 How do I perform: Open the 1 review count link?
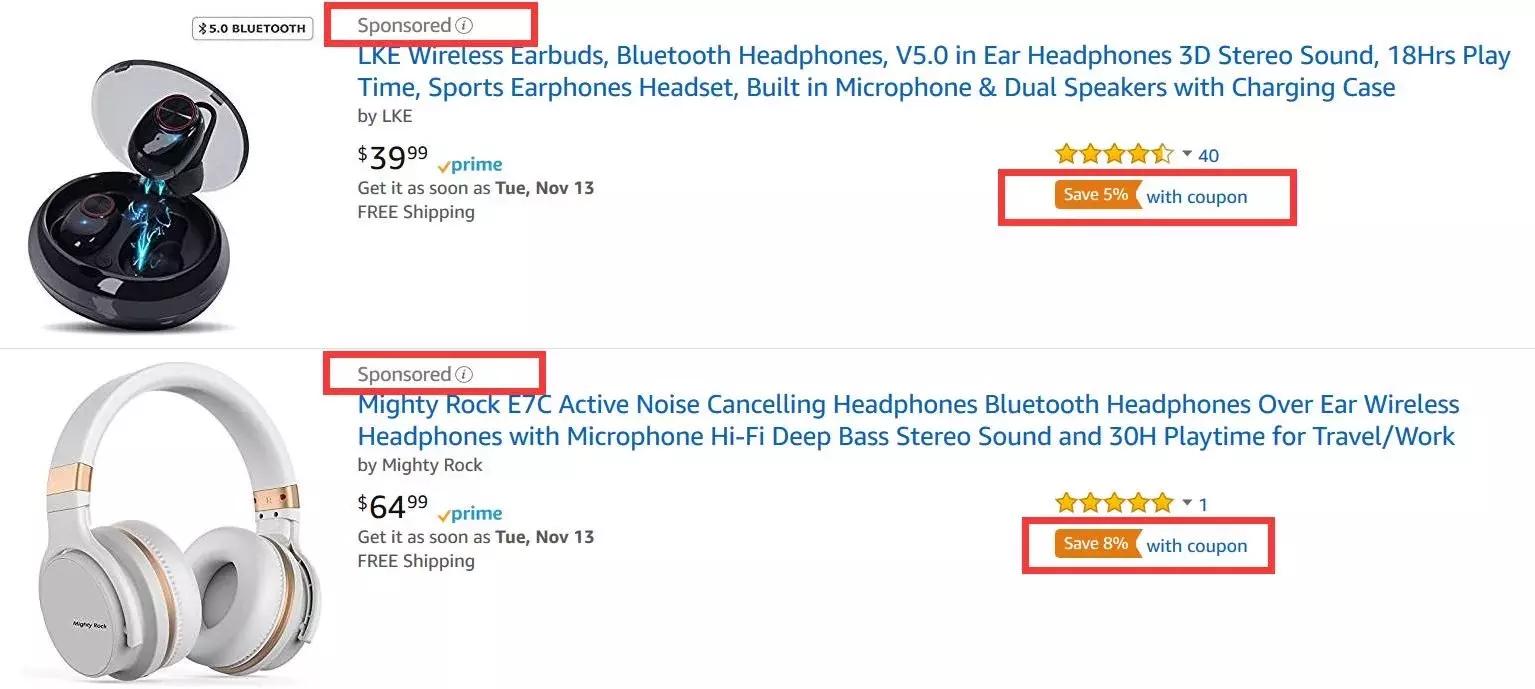[x=1203, y=504]
